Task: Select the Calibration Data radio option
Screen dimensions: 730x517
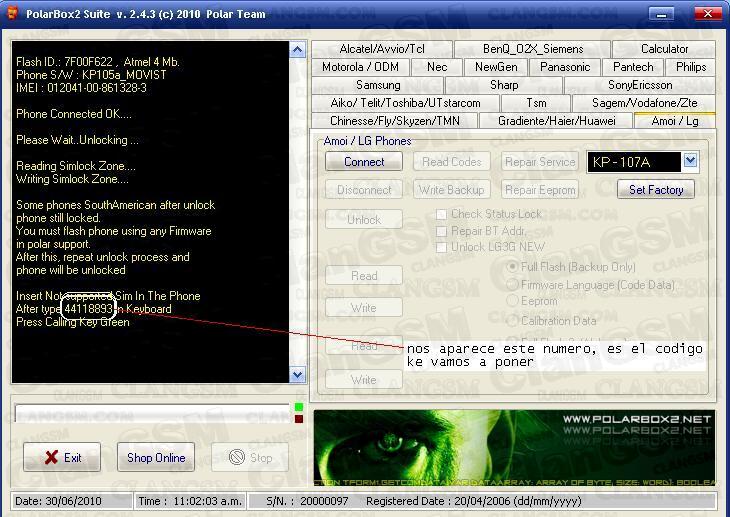Action: pyautogui.click(x=513, y=320)
